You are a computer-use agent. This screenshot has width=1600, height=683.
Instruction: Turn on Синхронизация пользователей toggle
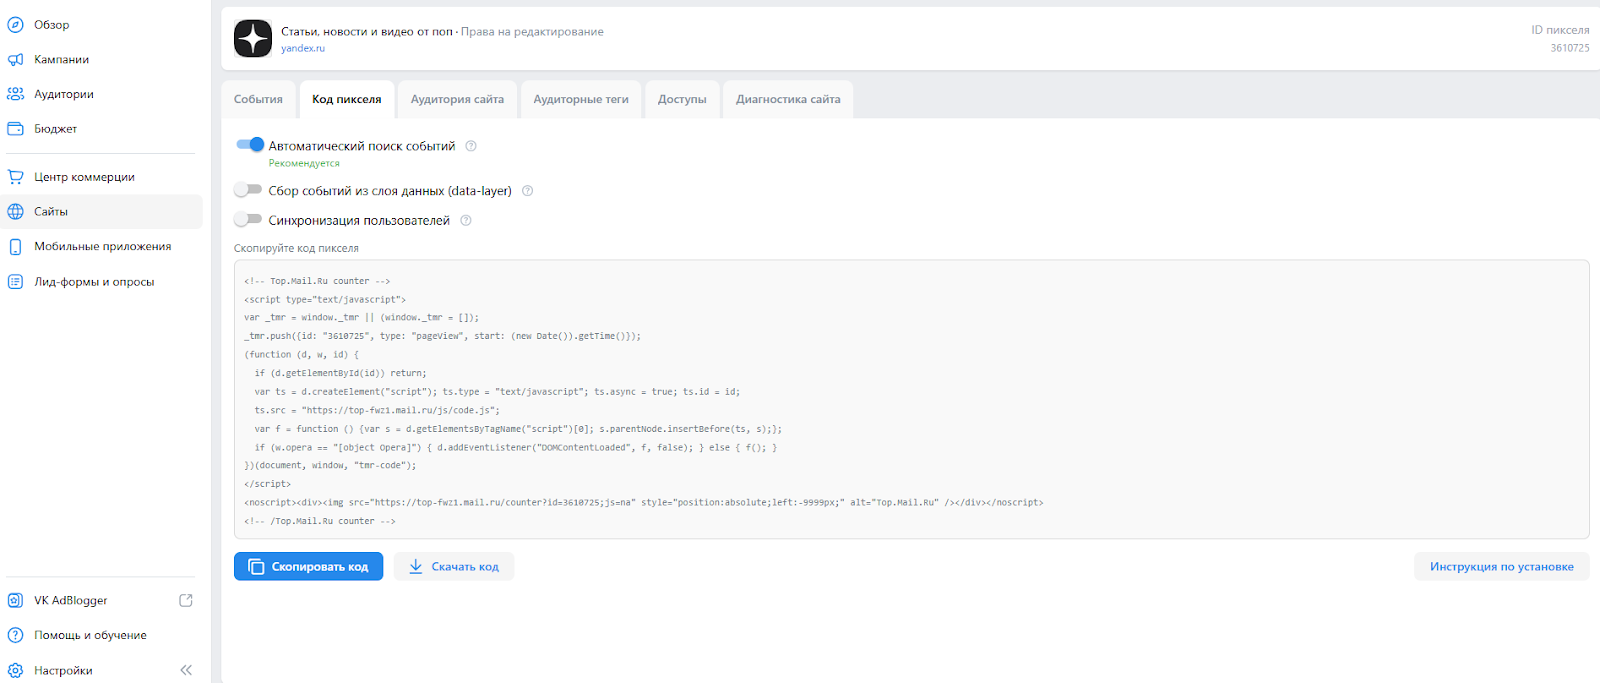(x=248, y=220)
